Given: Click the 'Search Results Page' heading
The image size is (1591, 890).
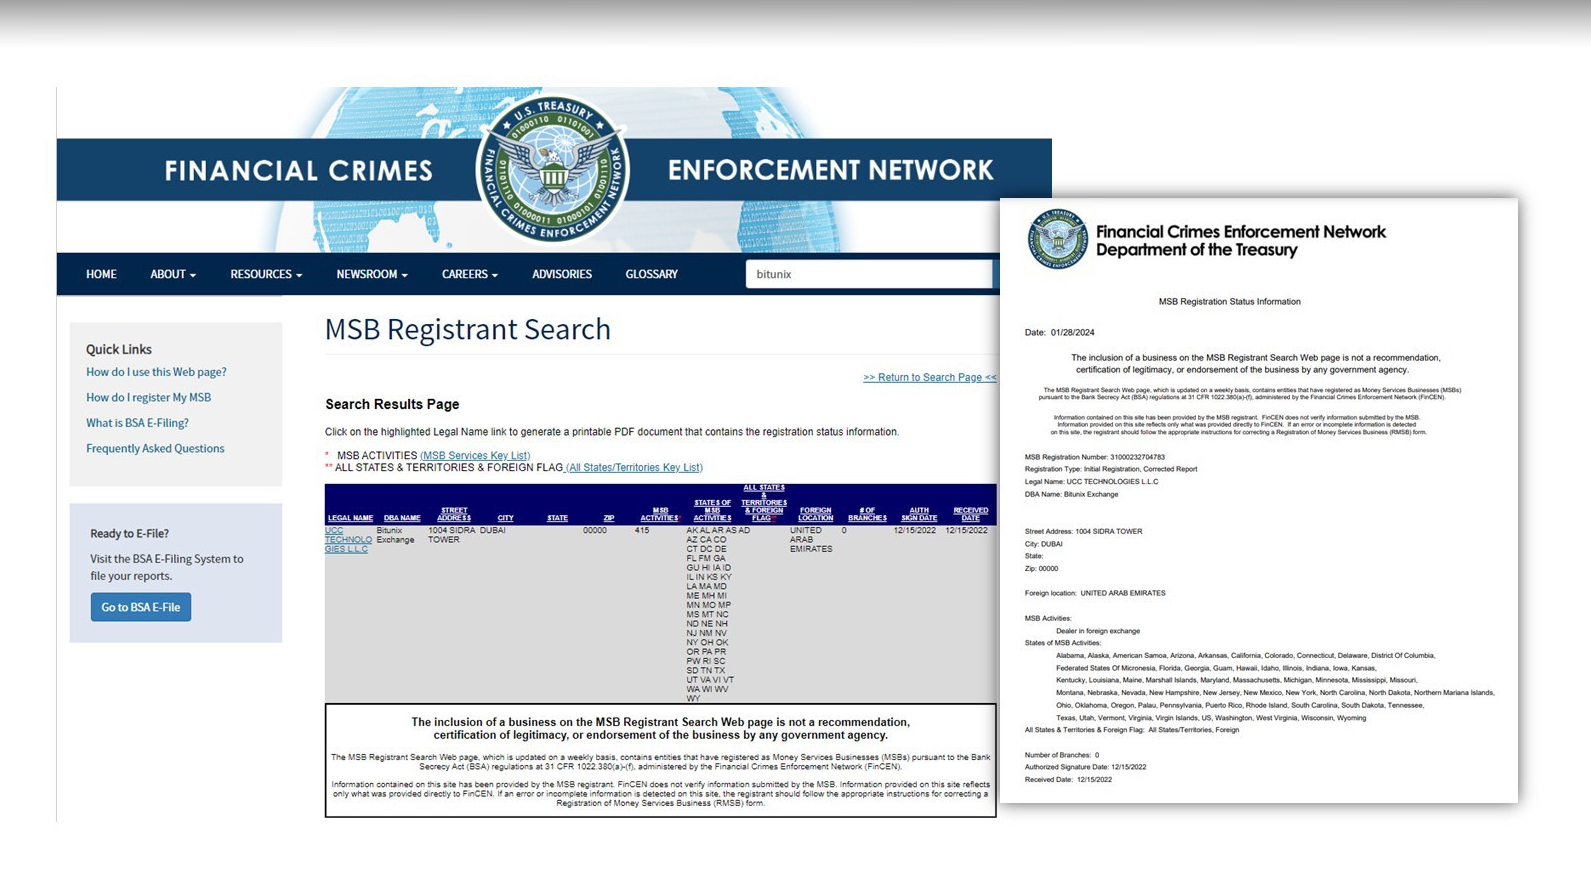Looking at the screenshot, I should [x=392, y=404].
